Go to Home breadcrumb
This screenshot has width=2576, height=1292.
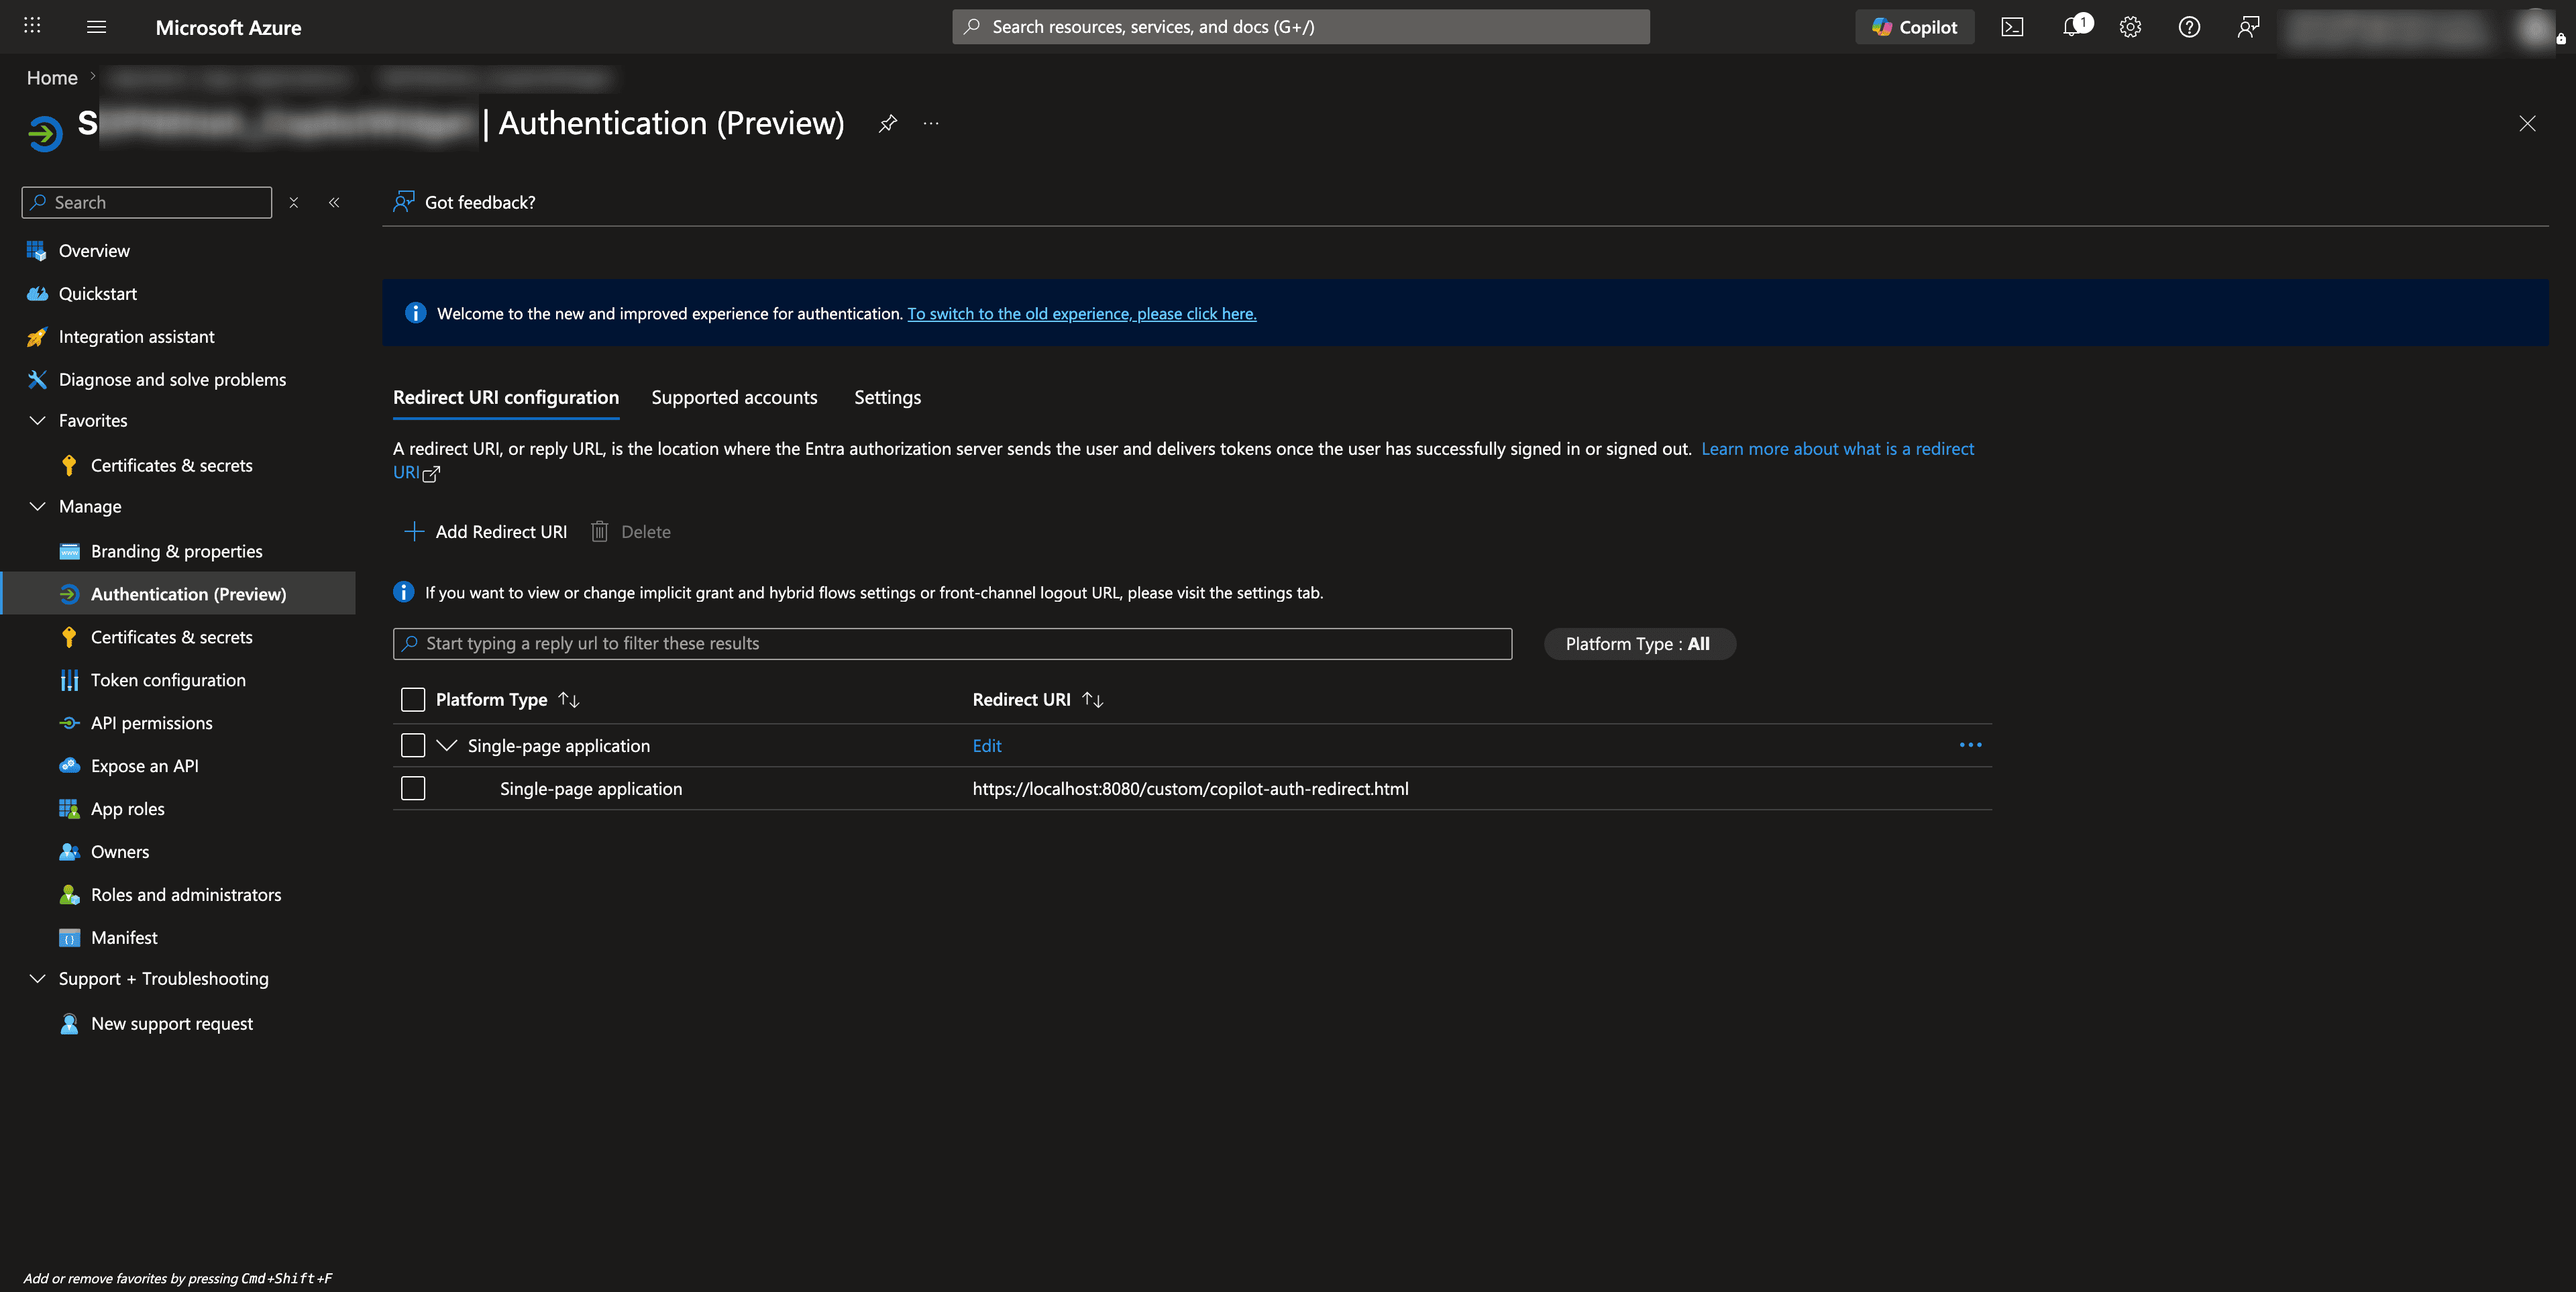[52, 78]
